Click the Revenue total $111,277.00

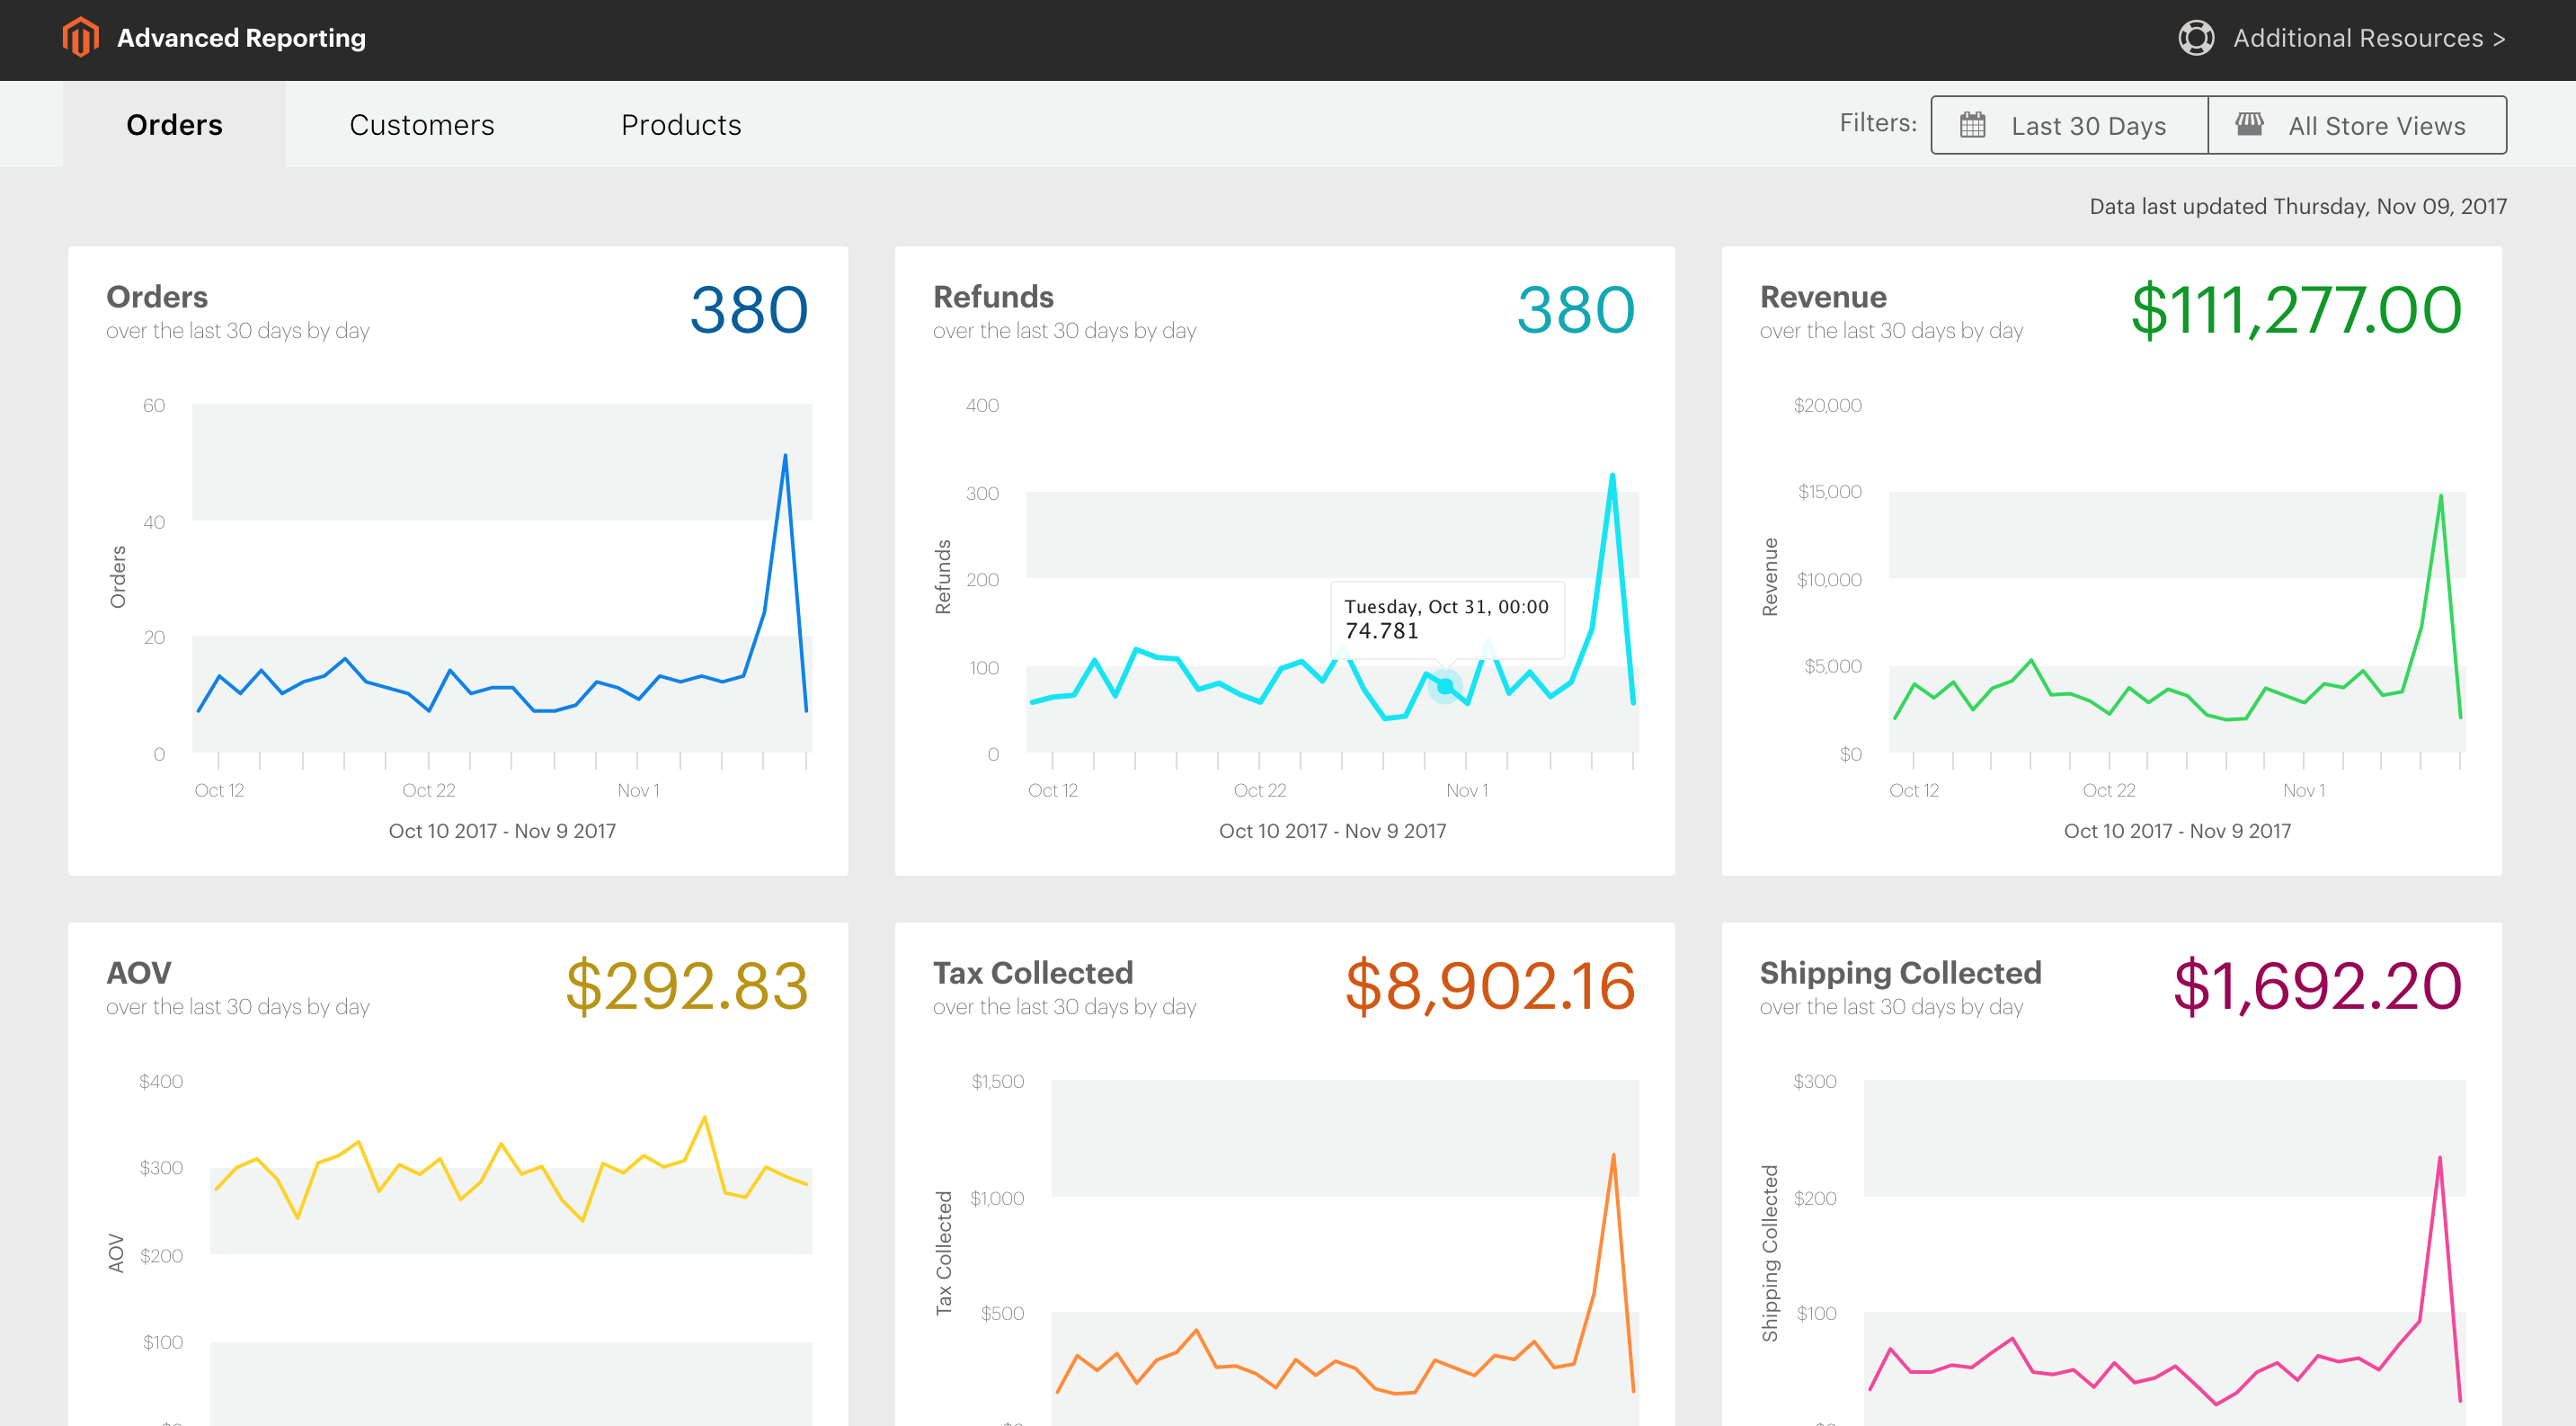point(2296,310)
